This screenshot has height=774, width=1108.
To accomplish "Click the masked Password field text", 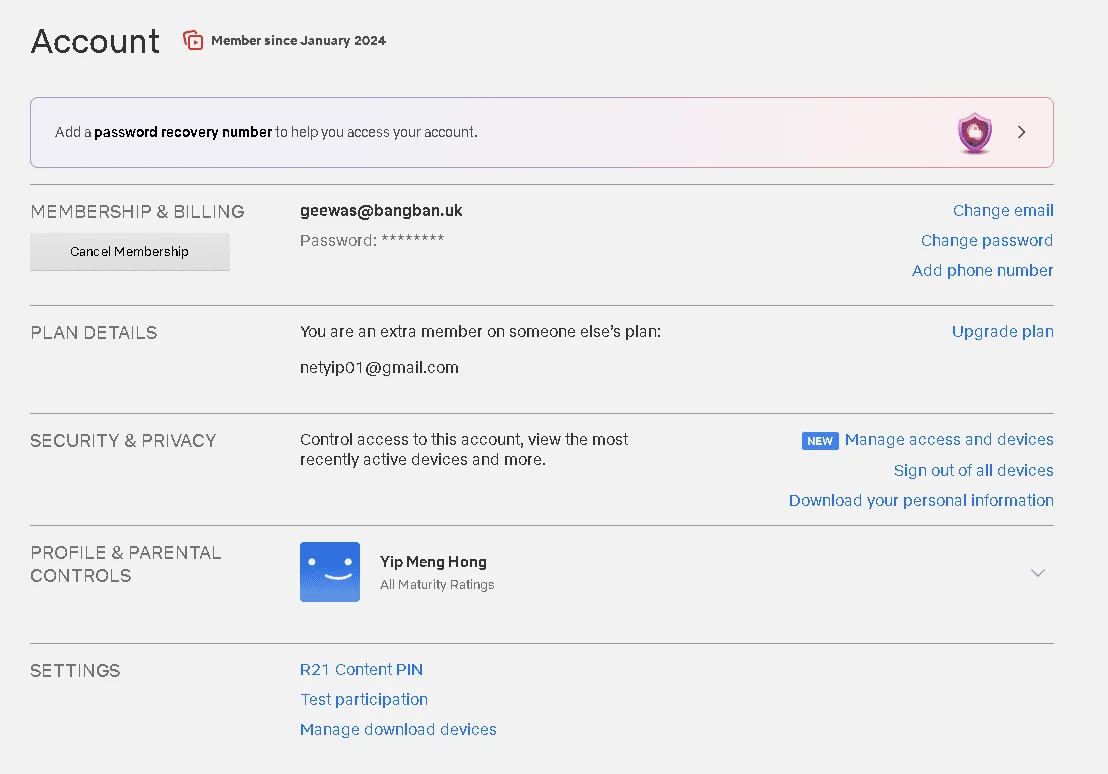I will (x=372, y=240).
